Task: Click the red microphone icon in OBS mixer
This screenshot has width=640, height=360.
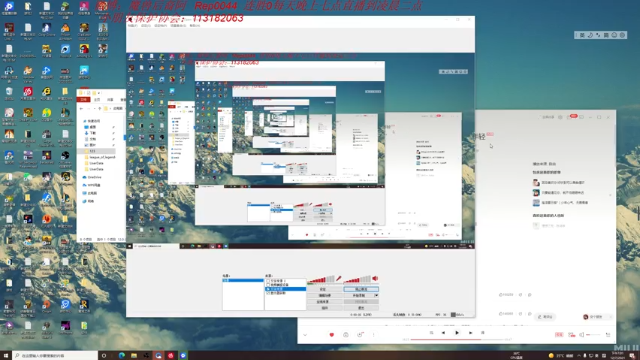Action: click(x=338, y=278)
